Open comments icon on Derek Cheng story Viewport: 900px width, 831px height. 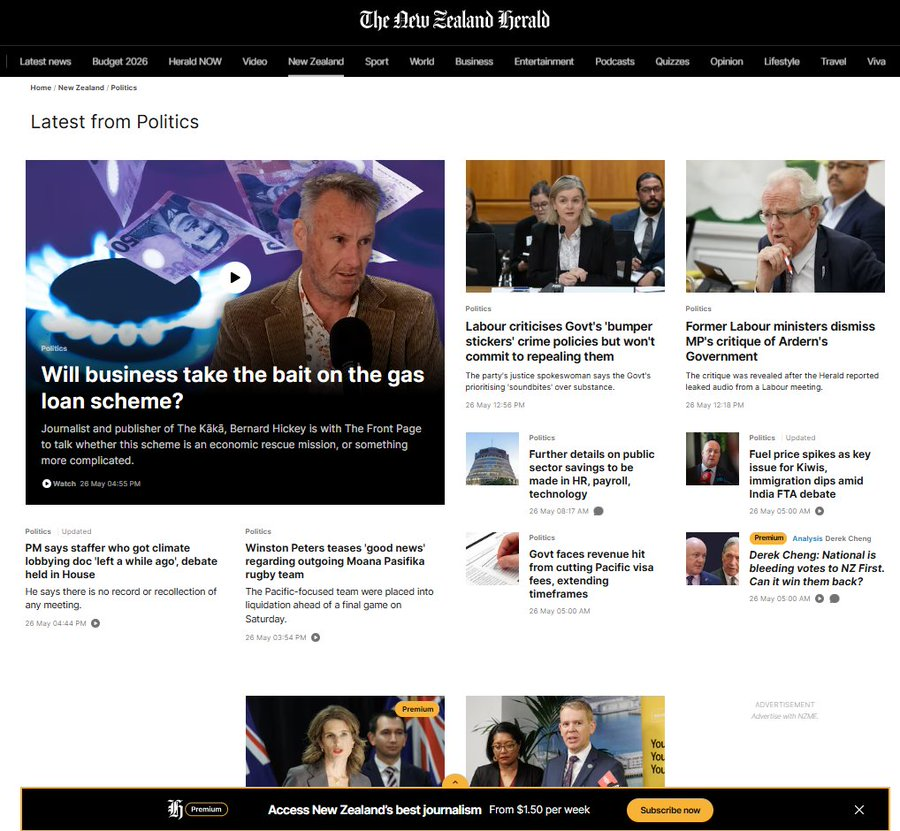835,599
